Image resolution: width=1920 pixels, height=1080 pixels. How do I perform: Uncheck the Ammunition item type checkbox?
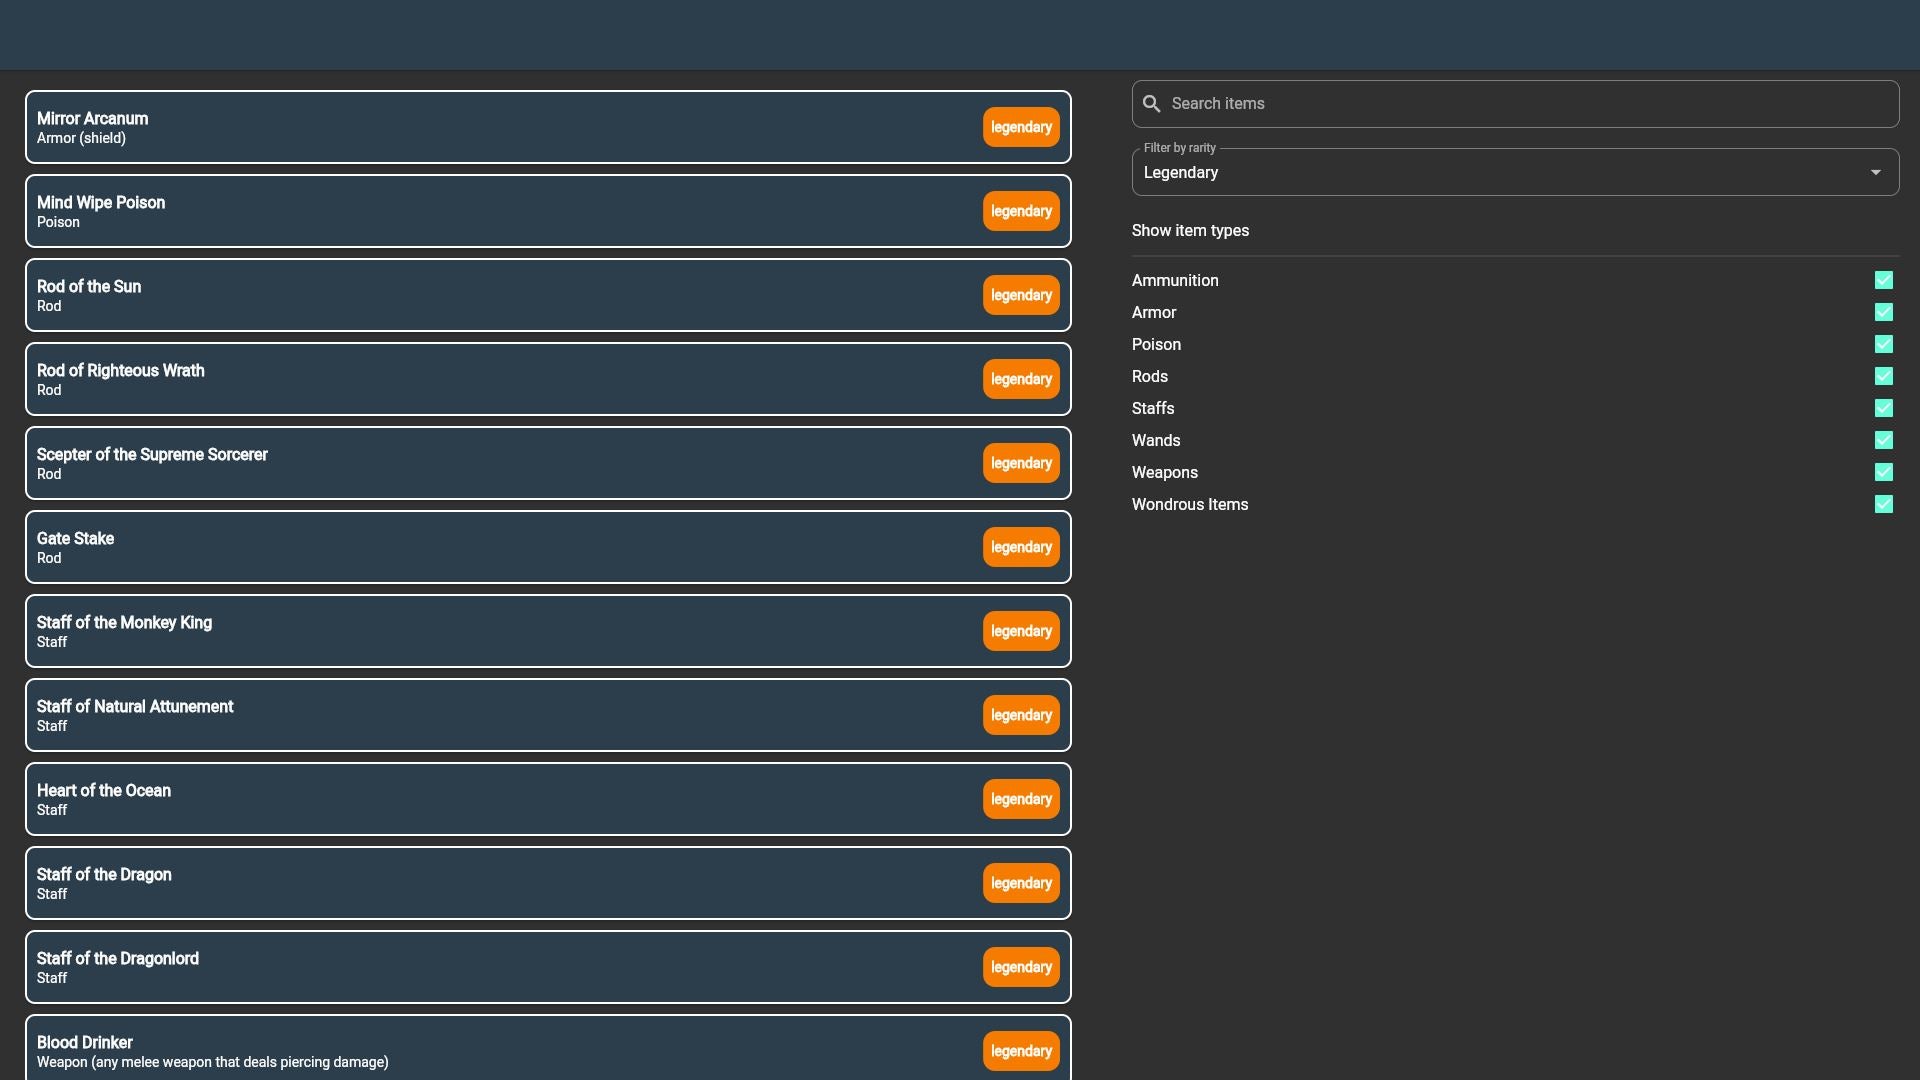coord(1883,281)
